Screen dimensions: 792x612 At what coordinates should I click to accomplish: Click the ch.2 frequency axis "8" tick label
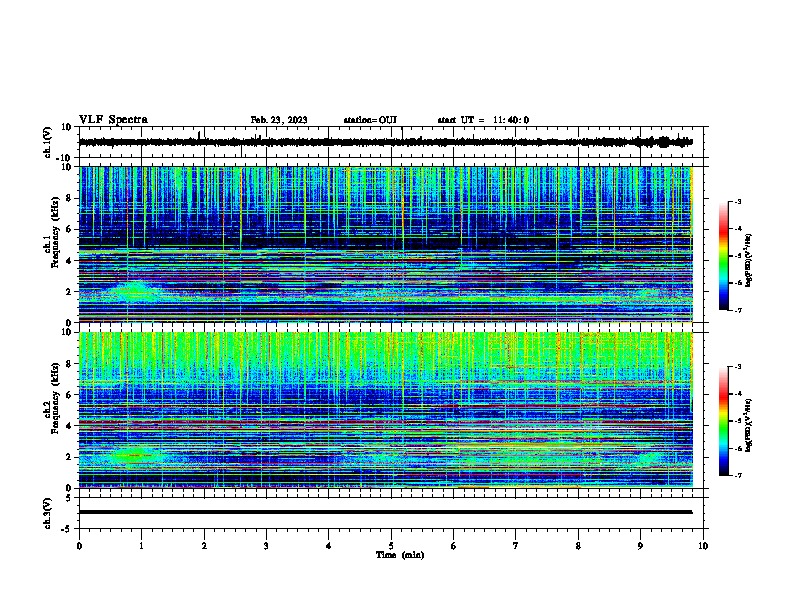70,364
